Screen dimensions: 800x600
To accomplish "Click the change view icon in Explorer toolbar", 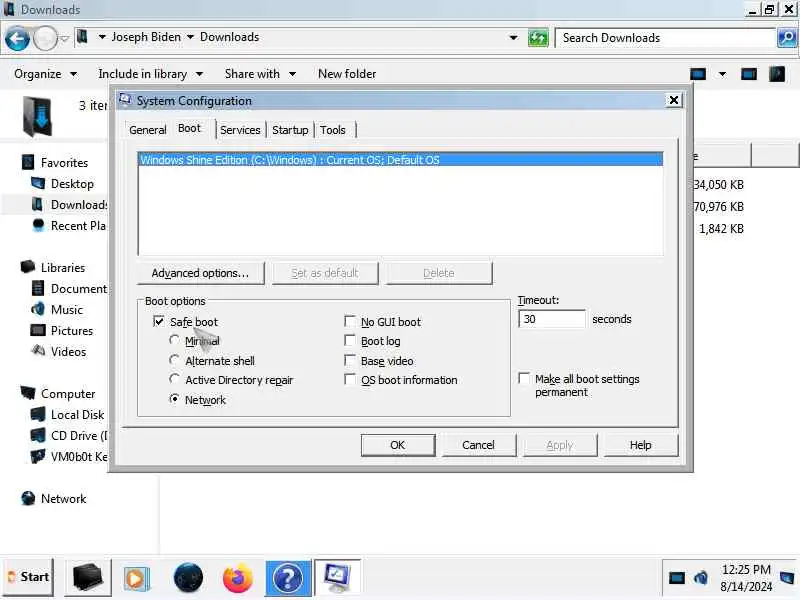I will (698, 74).
